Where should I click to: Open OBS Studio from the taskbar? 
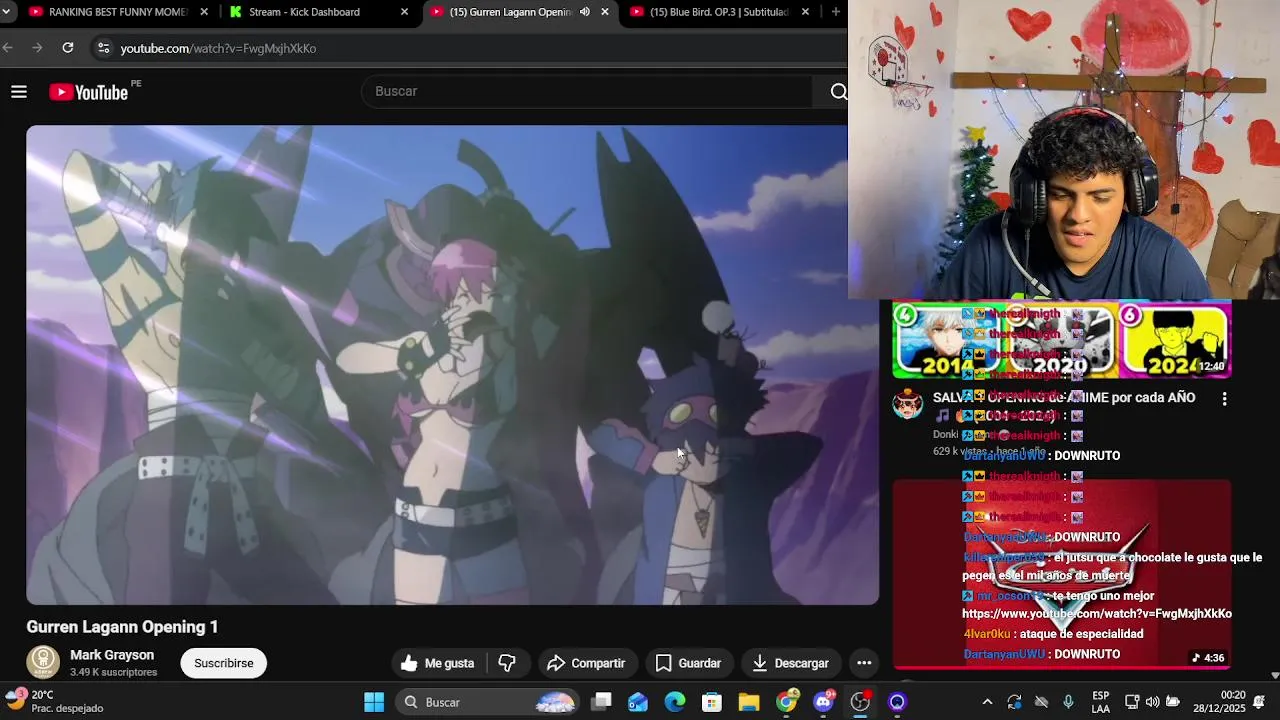(x=860, y=702)
